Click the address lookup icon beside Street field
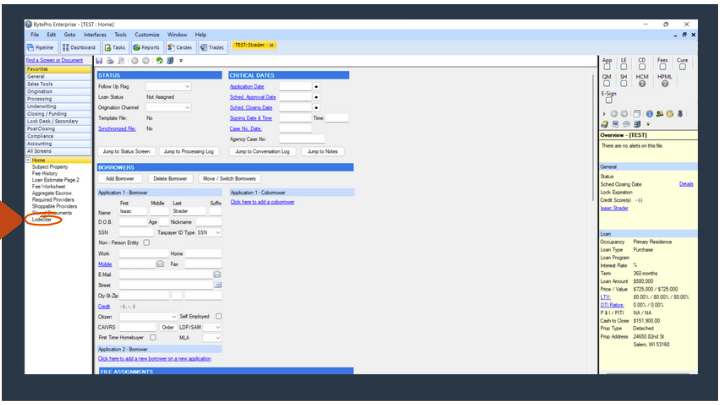 tap(217, 285)
